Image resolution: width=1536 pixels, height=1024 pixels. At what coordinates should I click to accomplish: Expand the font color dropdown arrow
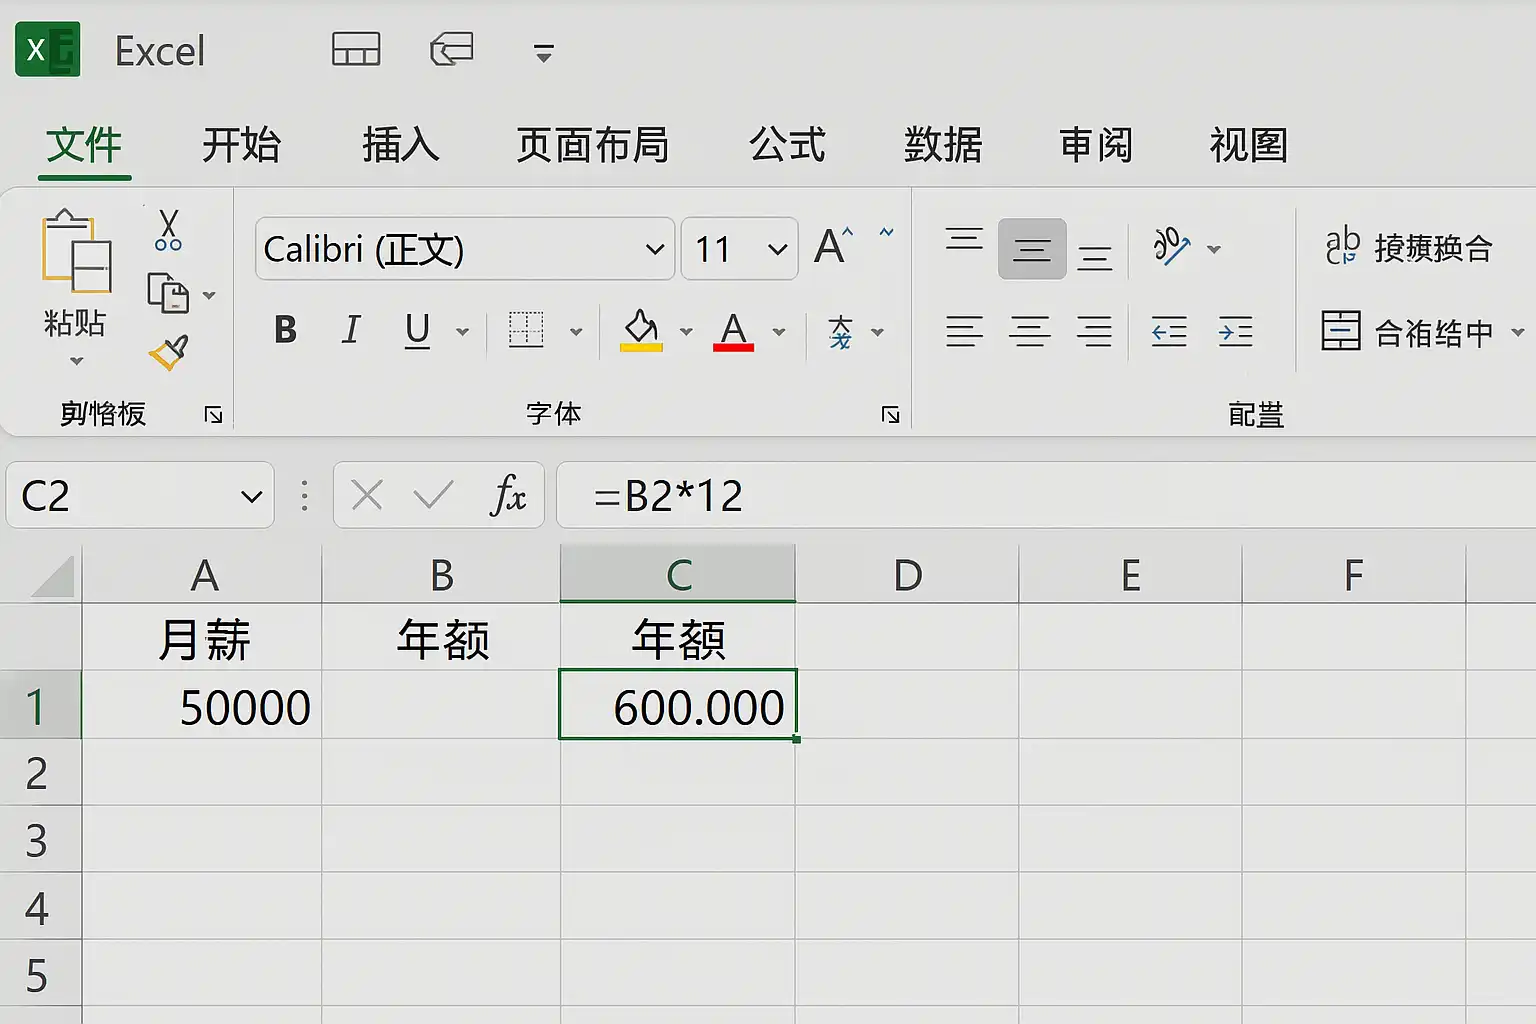(779, 332)
